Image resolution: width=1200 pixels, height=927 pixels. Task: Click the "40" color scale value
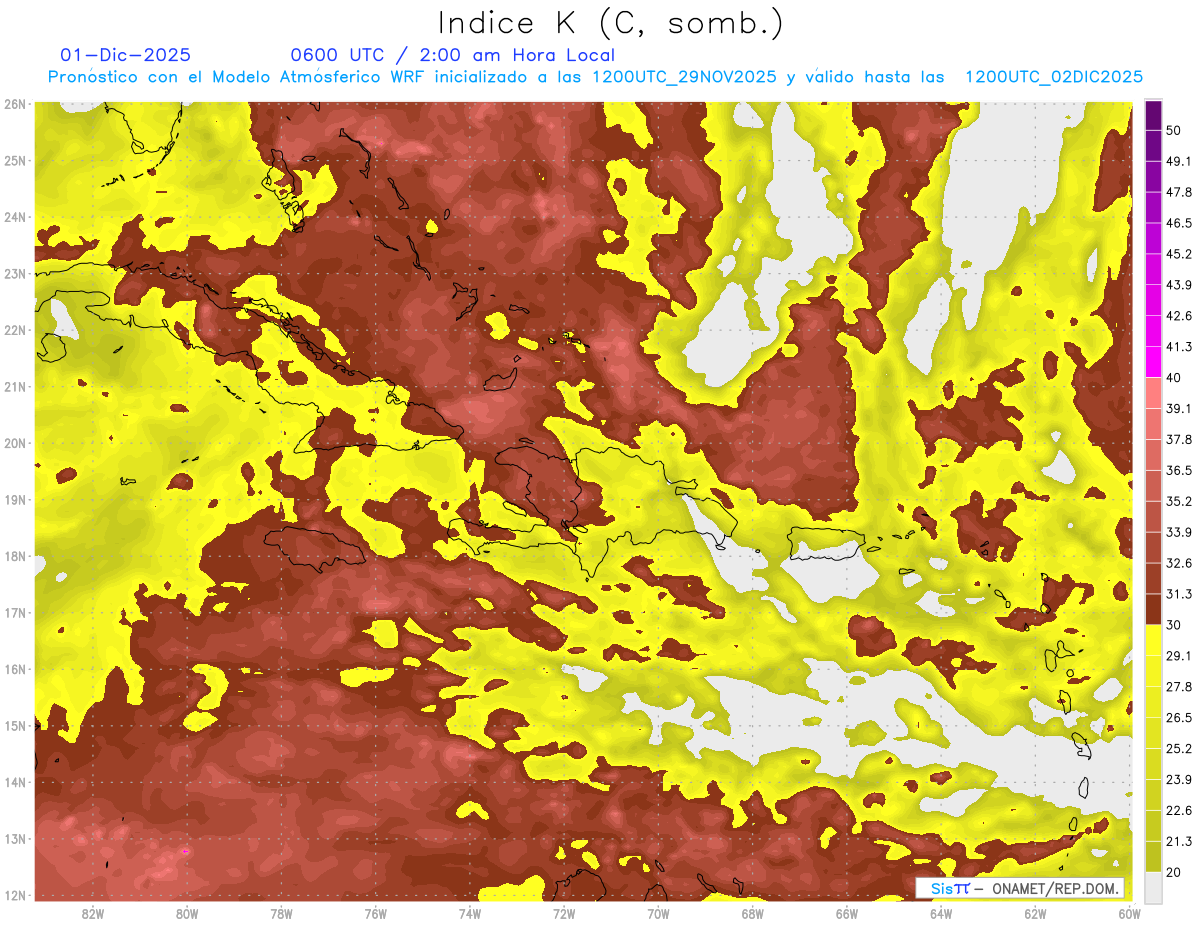coord(1174,378)
